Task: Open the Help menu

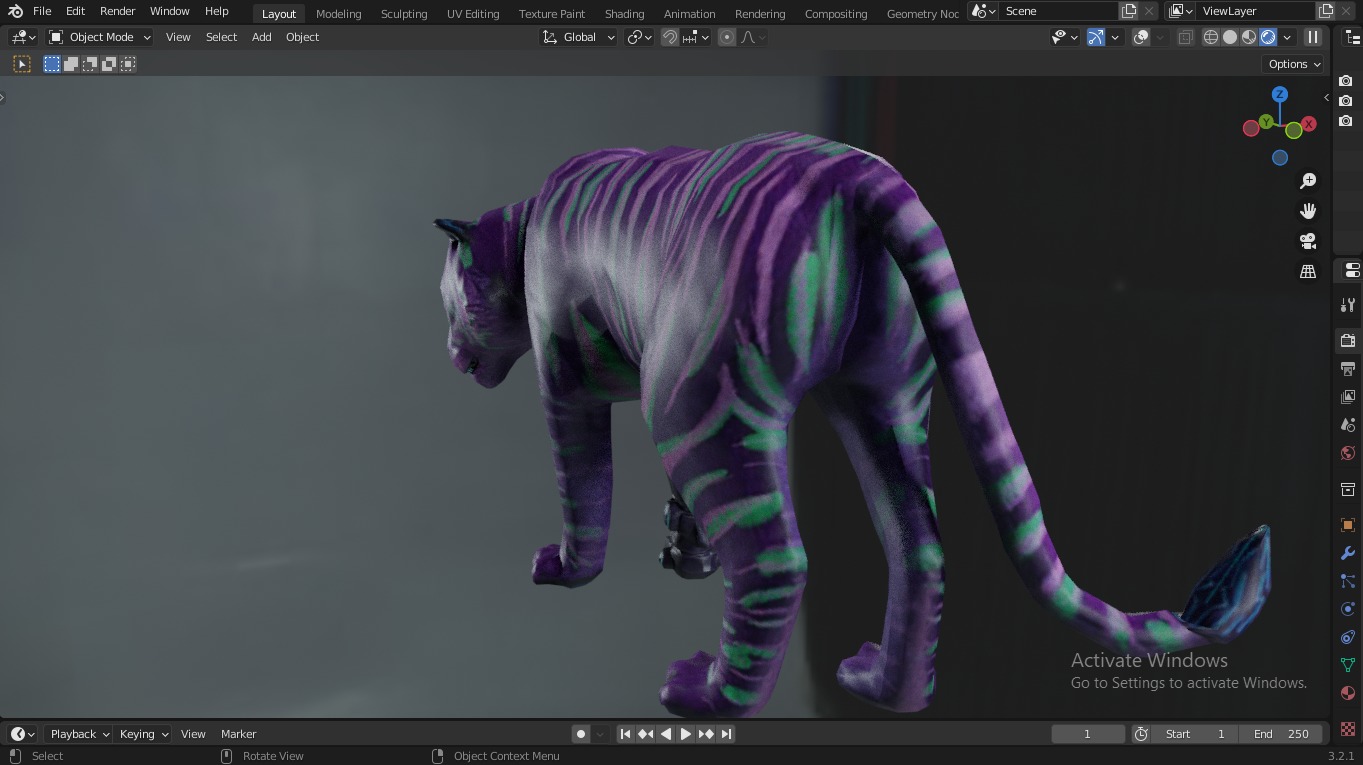Action: point(216,11)
